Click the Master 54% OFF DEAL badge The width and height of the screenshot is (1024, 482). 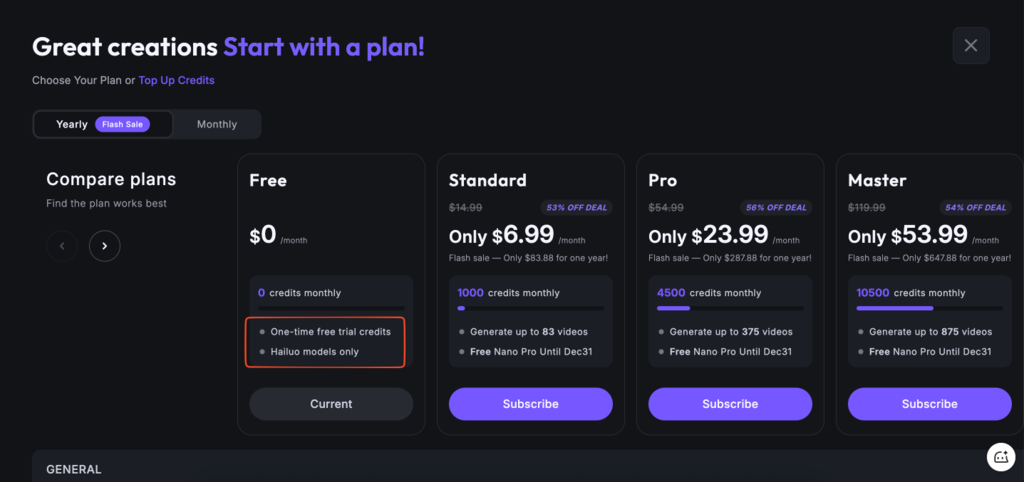(x=977, y=208)
